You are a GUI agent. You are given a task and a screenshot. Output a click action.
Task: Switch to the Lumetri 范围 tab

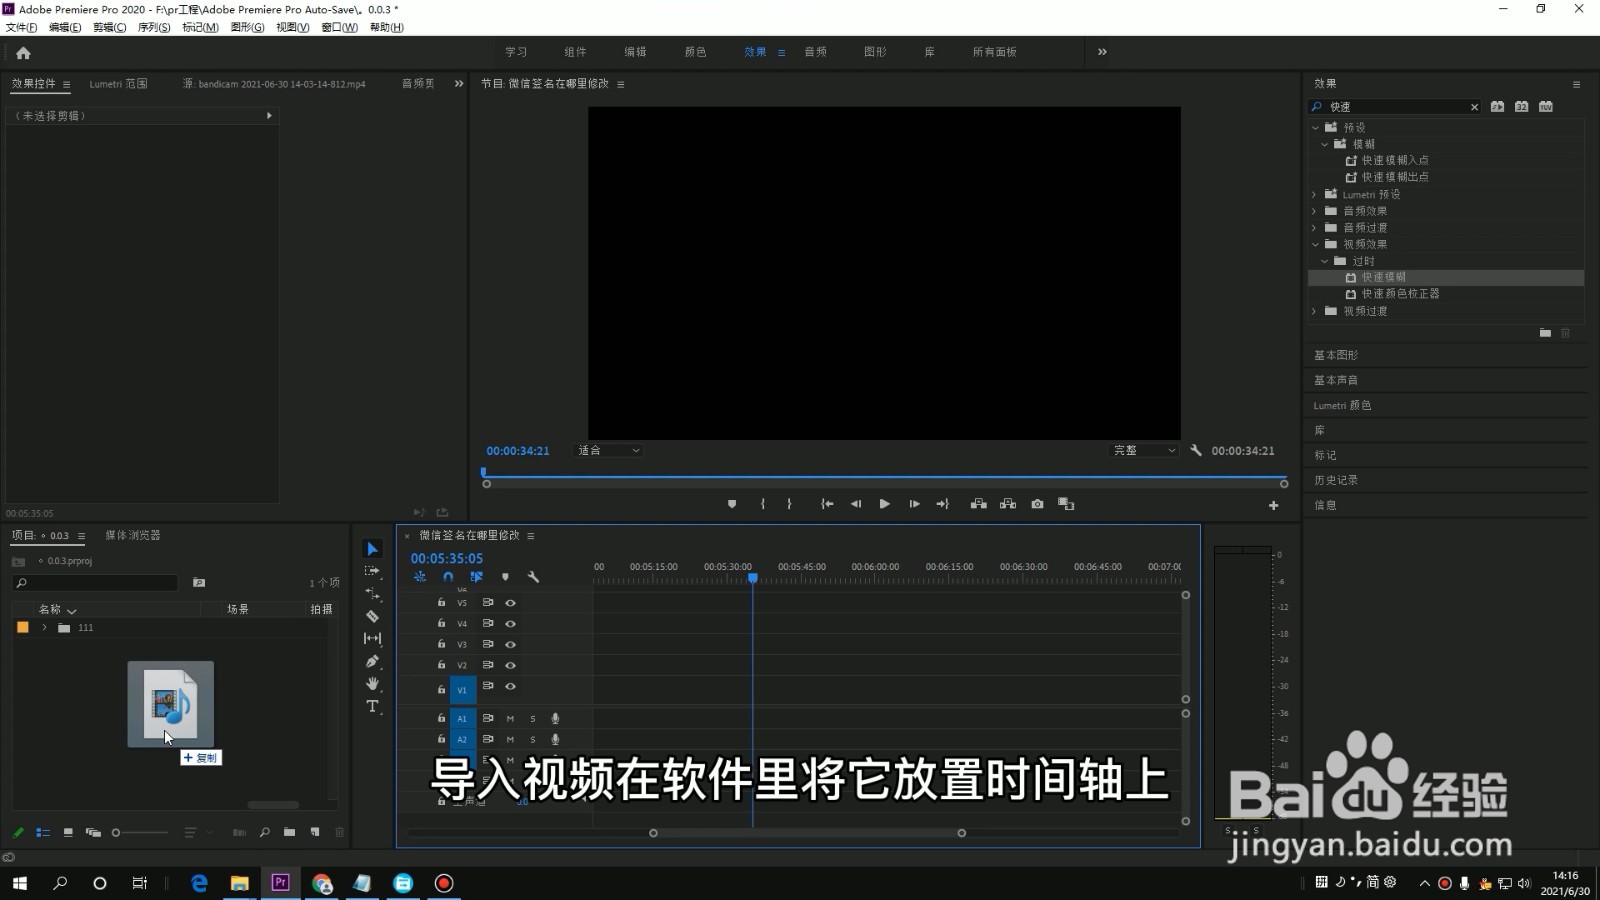pyautogui.click(x=118, y=84)
